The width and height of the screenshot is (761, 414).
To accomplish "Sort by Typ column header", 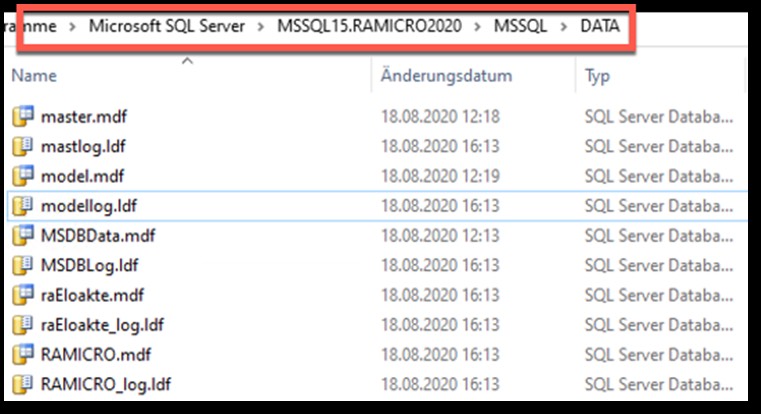I will coord(596,76).
